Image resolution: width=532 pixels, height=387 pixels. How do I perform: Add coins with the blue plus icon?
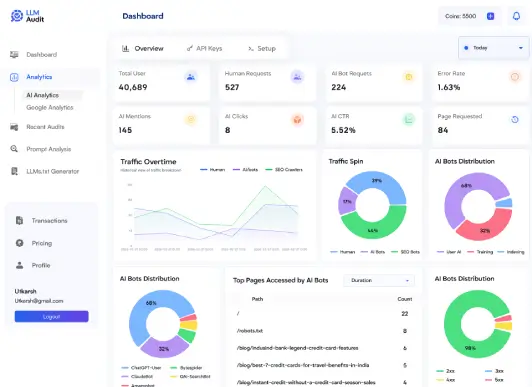(491, 16)
